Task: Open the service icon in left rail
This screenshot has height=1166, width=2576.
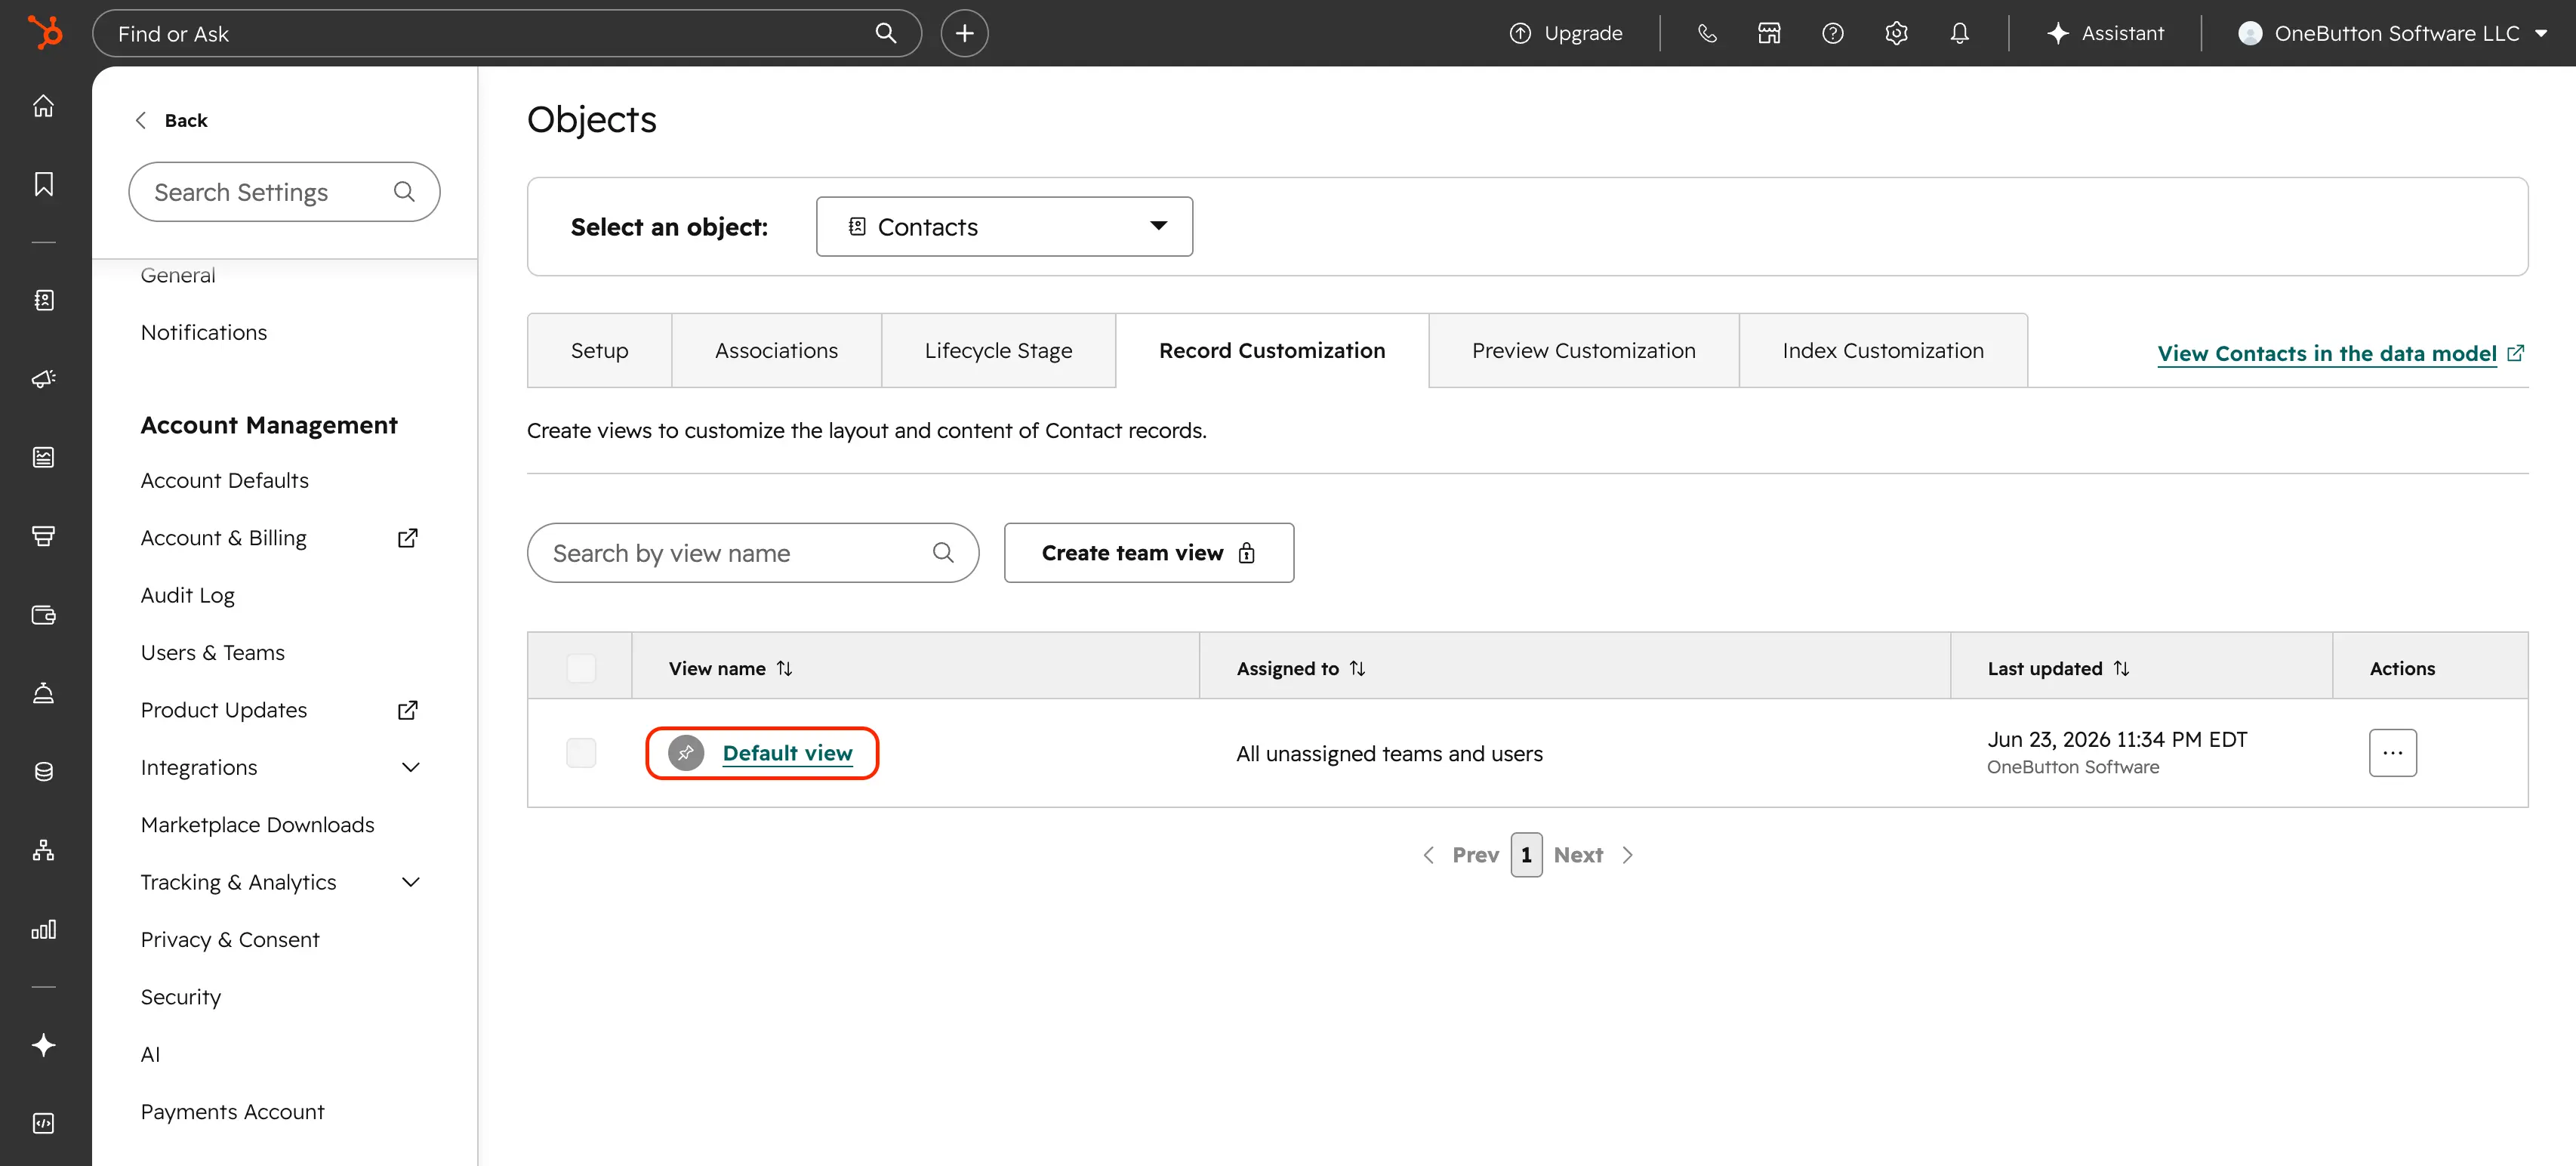Action: click(44, 693)
